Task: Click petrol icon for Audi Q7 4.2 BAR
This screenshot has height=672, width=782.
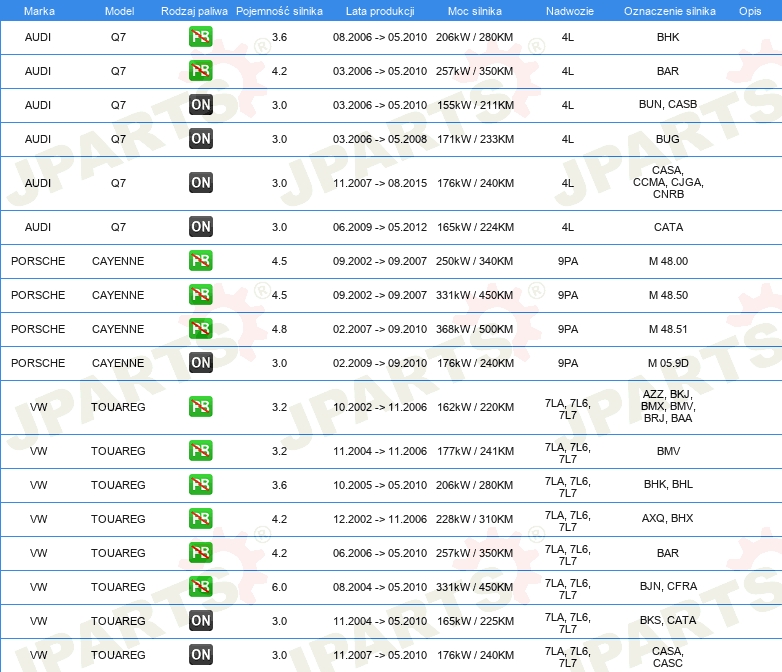Action: (x=200, y=71)
